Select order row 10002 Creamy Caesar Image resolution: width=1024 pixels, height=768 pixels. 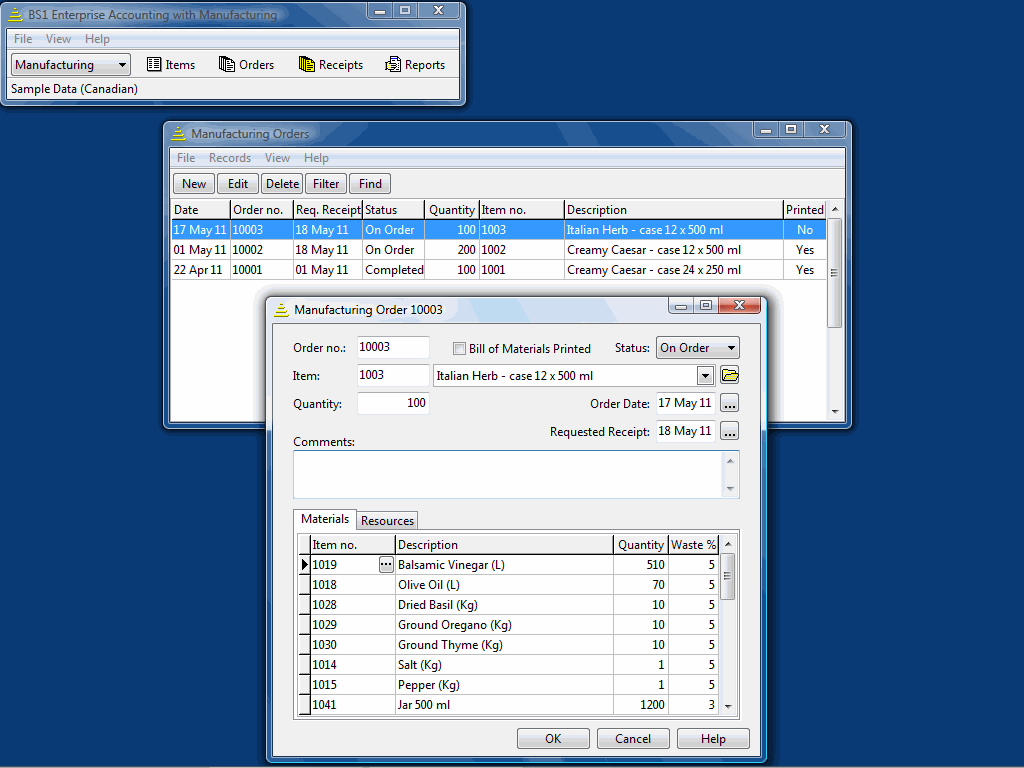coord(498,250)
